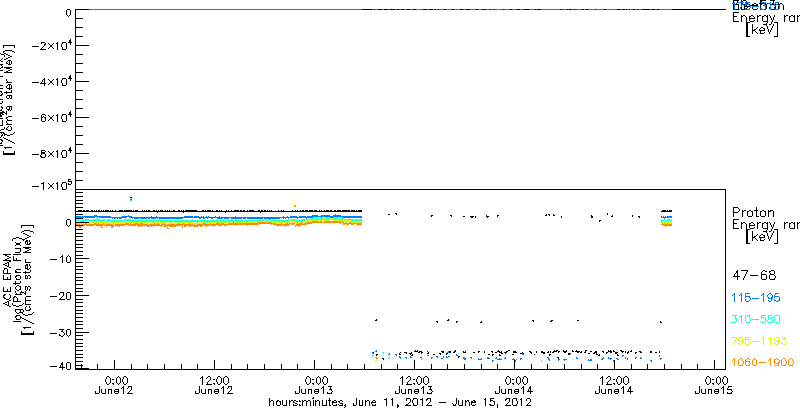Select the -1×10^5 axis tick value
The width and height of the screenshot is (800, 410).
[51, 186]
